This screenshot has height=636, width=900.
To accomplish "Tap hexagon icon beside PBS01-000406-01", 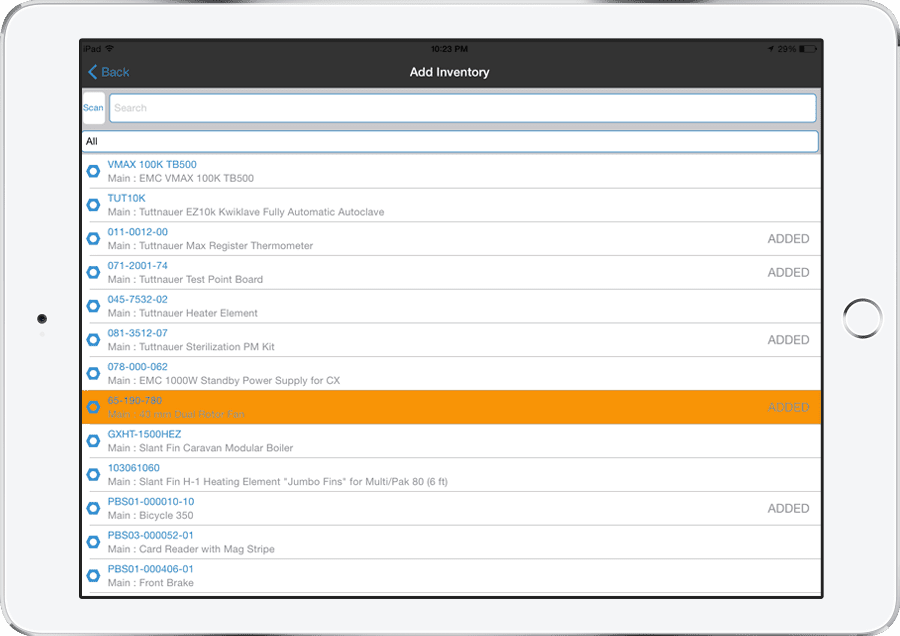I will [93, 576].
